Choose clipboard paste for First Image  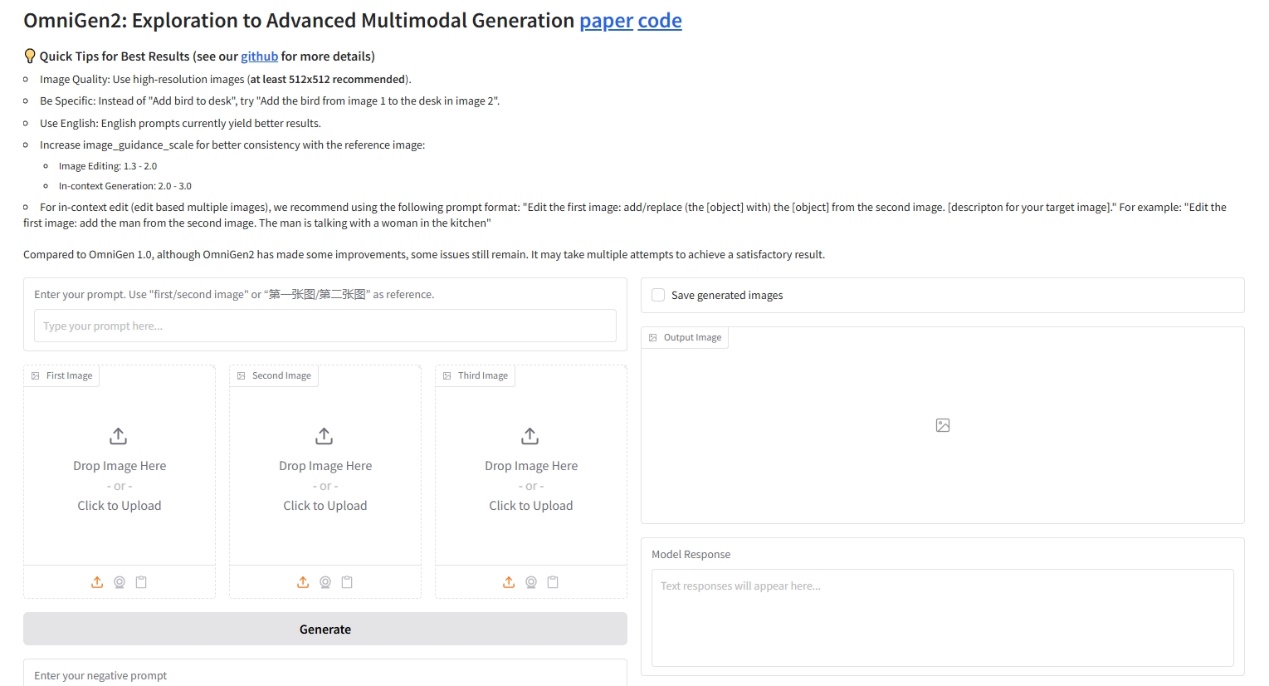141,582
